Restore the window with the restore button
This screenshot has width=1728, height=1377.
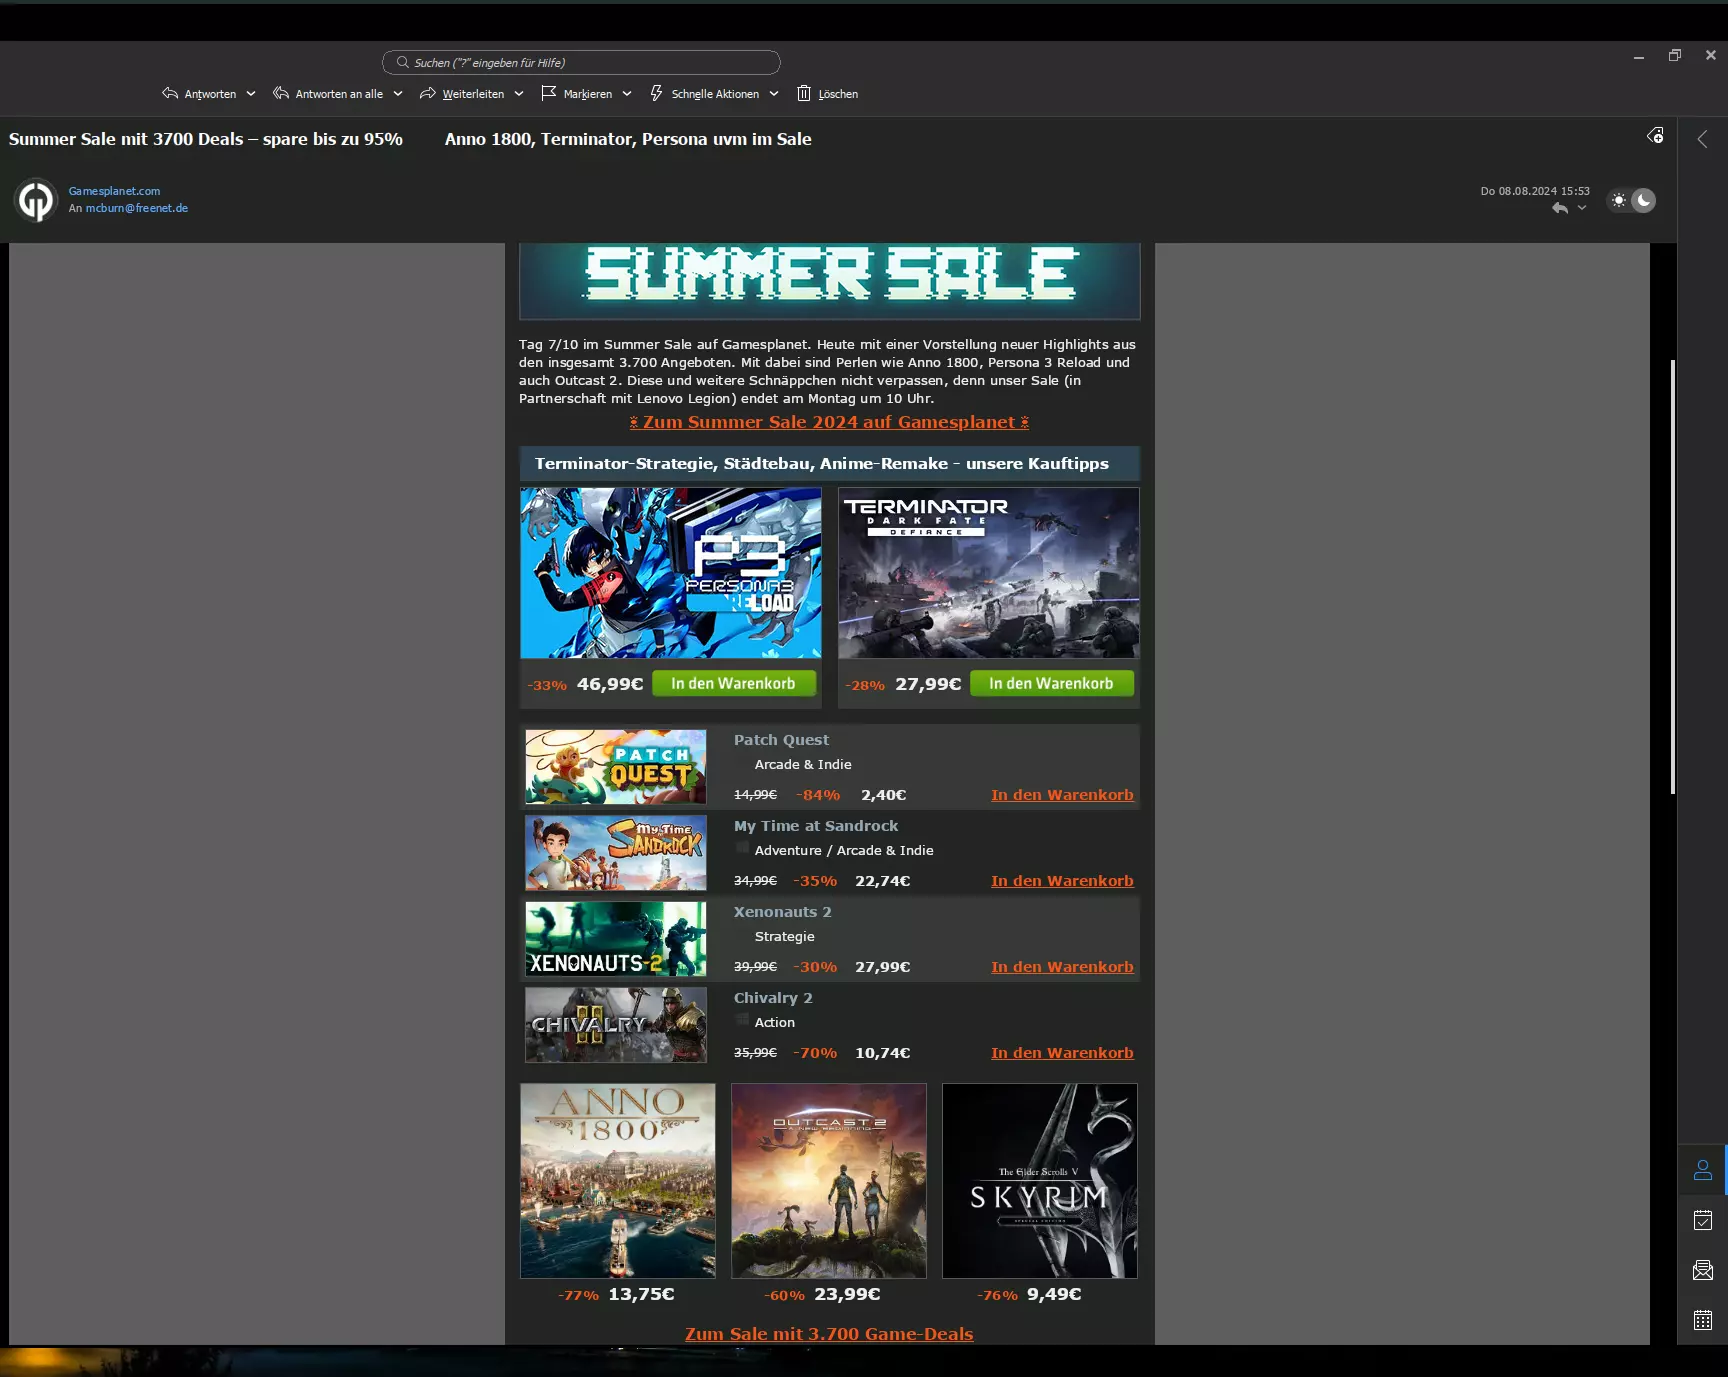tap(1675, 56)
